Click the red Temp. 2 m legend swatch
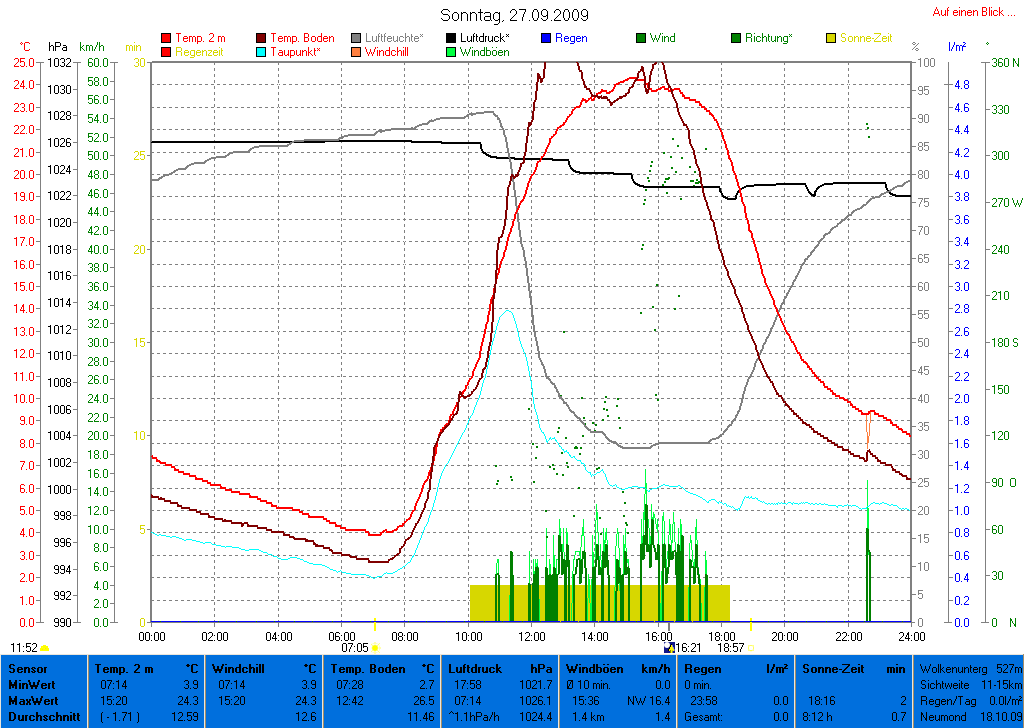This screenshot has height=728, width=1024. (166, 38)
